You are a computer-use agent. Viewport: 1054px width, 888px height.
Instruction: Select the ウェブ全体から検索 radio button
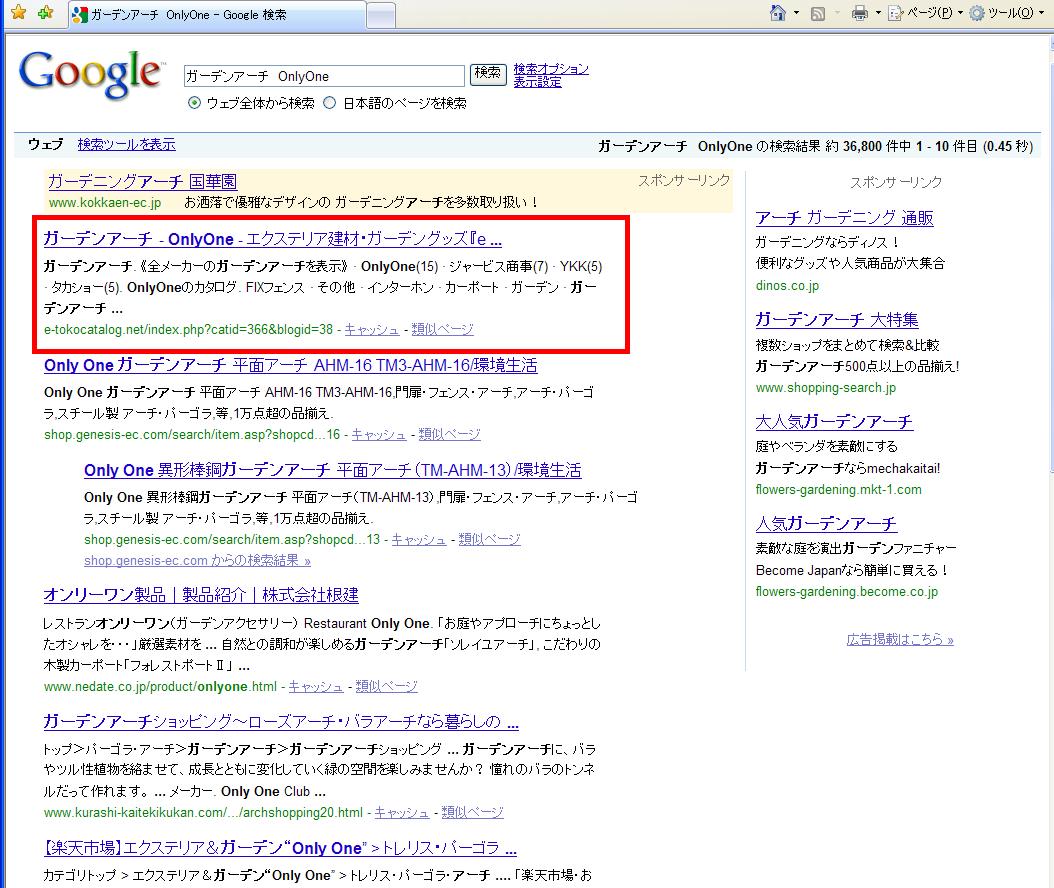coord(195,103)
